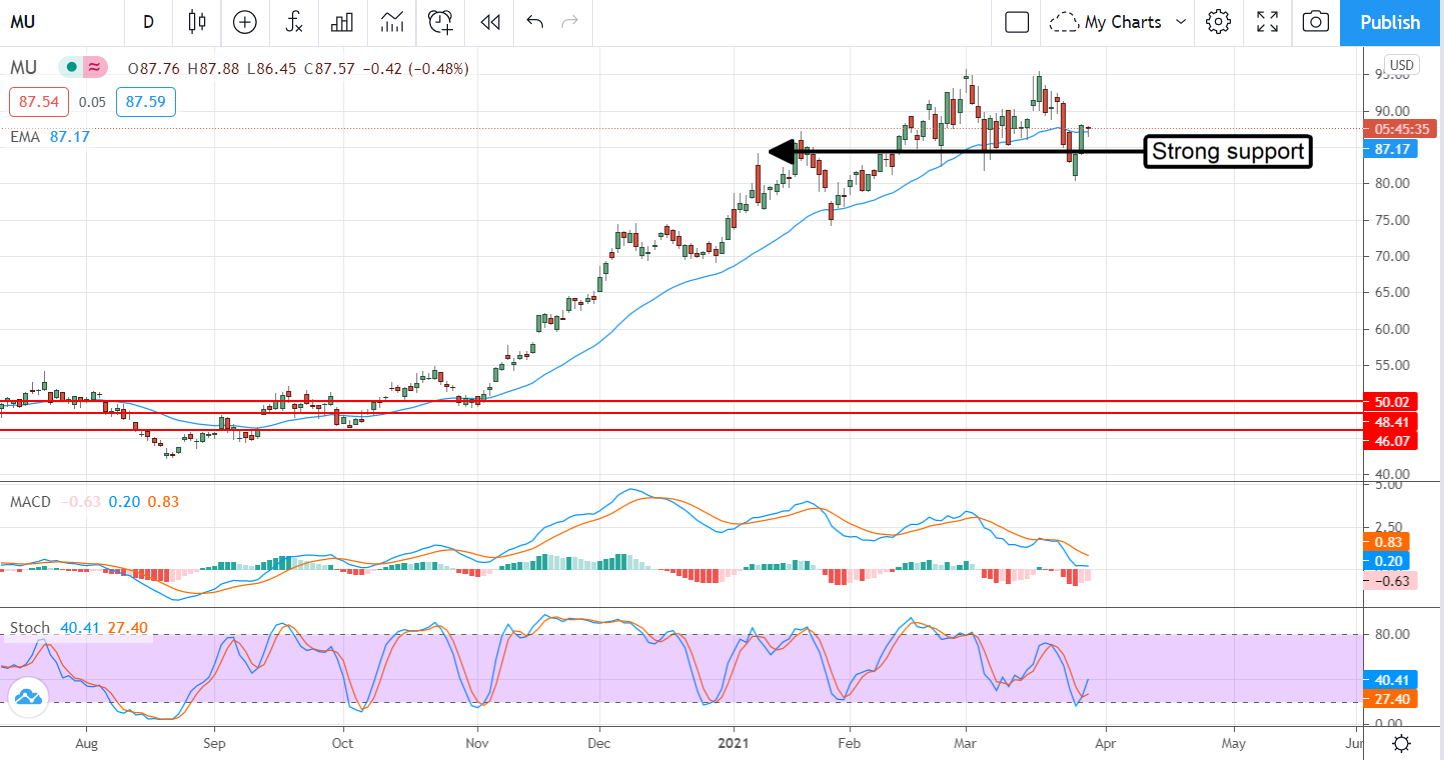
Task: Take a chart snapshot with camera icon
Action: [1316, 22]
